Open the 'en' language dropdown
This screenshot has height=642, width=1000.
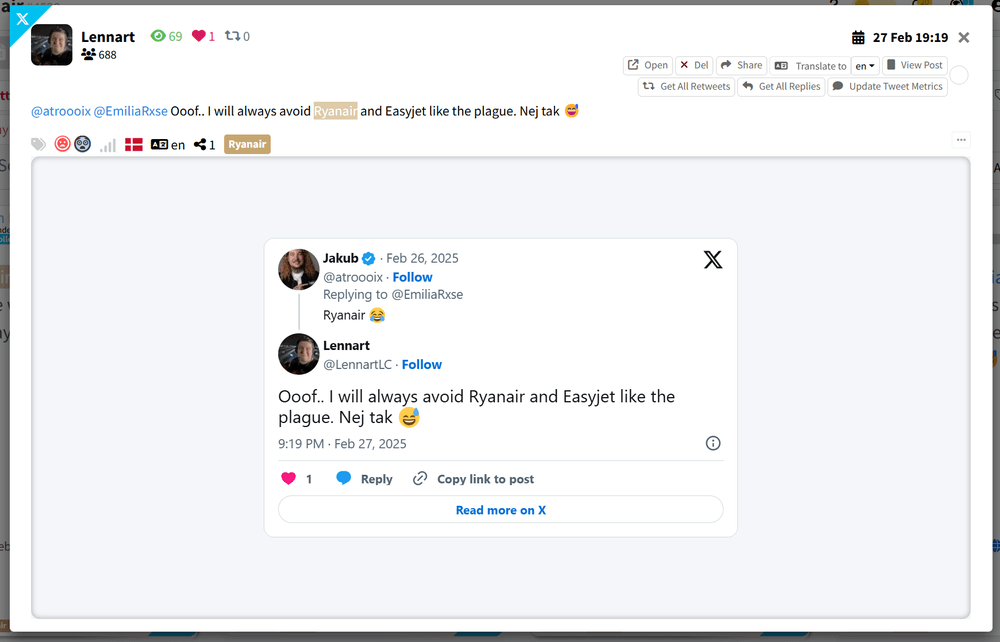(x=865, y=66)
